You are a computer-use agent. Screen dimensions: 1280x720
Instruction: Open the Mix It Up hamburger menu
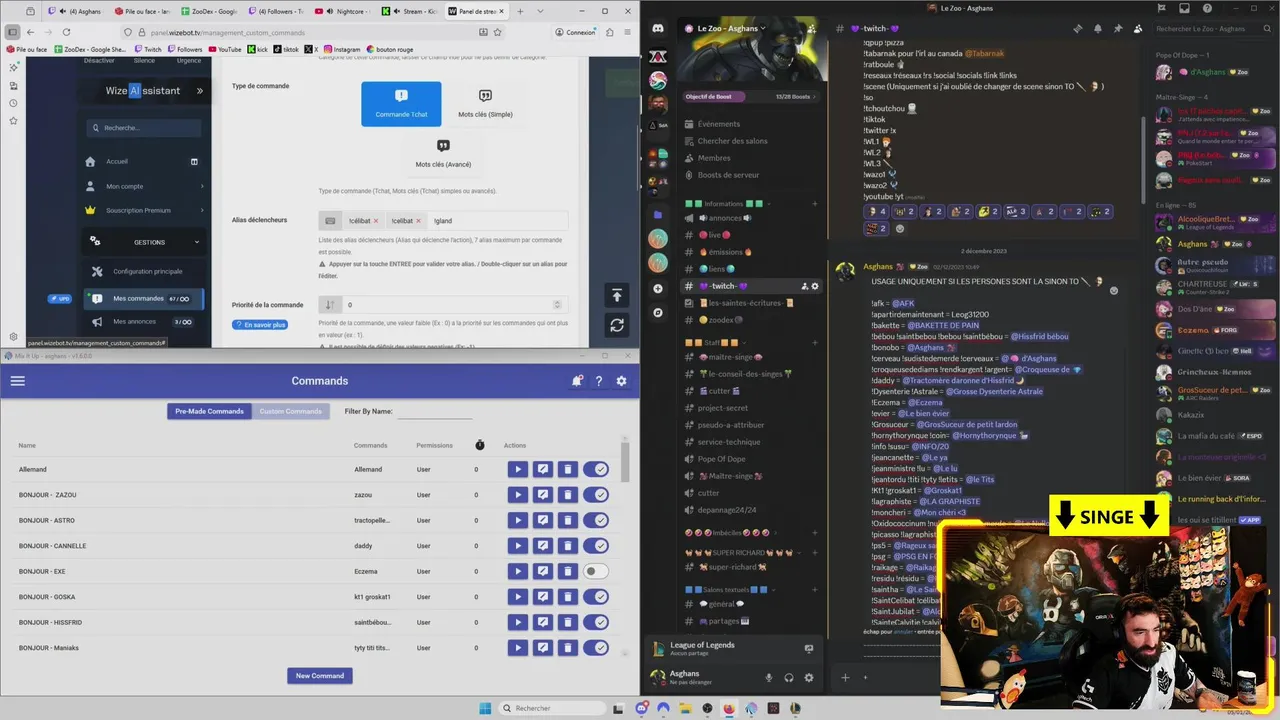[x=17, y=381]
